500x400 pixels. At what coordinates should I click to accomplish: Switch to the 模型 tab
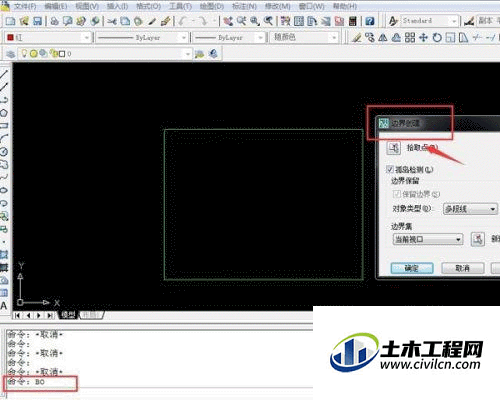(69, 315)
